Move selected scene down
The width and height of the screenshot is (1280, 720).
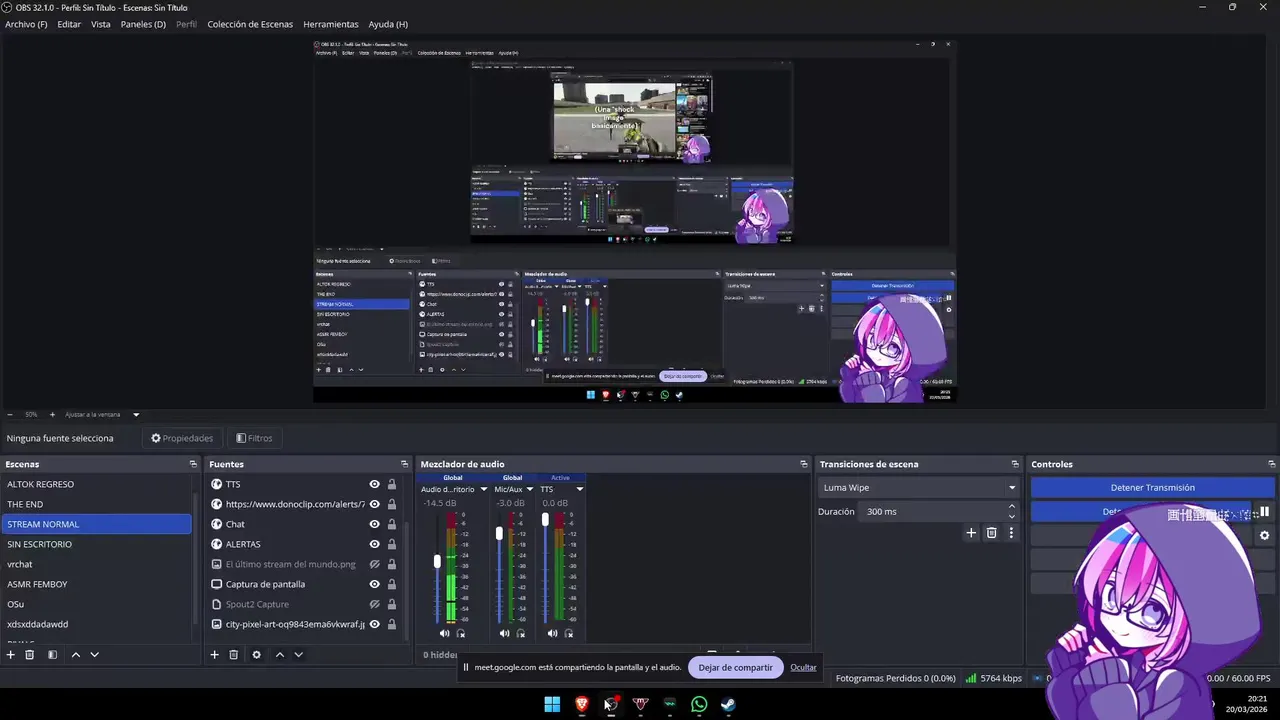94,655
